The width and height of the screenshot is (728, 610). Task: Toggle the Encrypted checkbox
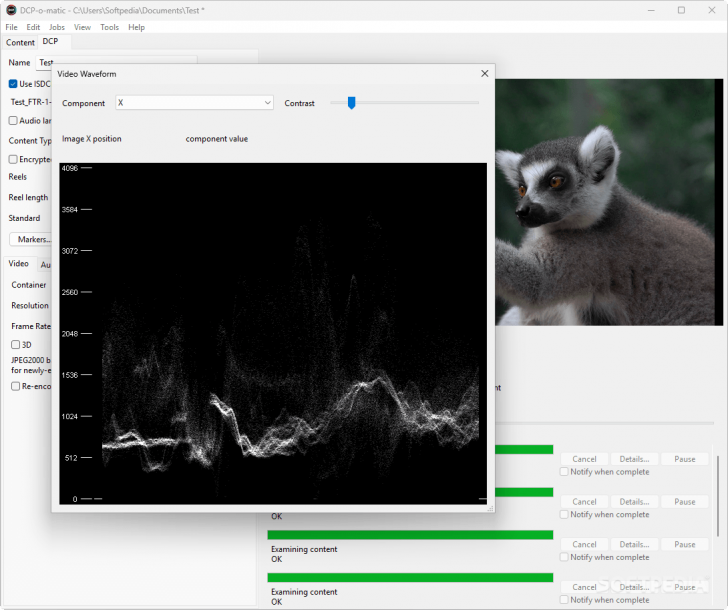click(x=14, y=159)
